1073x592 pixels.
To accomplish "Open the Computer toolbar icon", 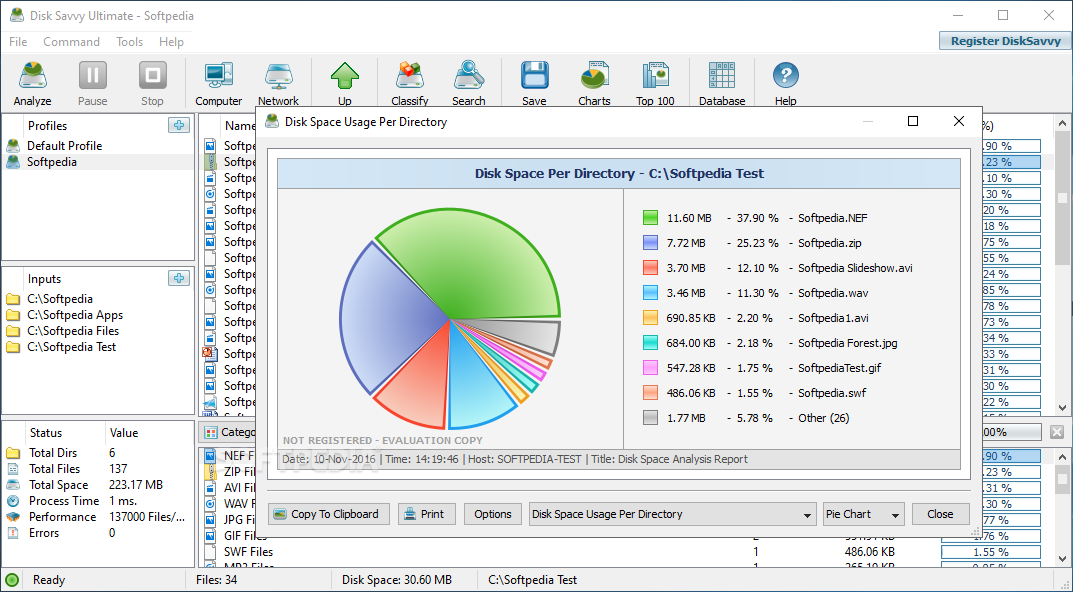I will tap(218, 83).
